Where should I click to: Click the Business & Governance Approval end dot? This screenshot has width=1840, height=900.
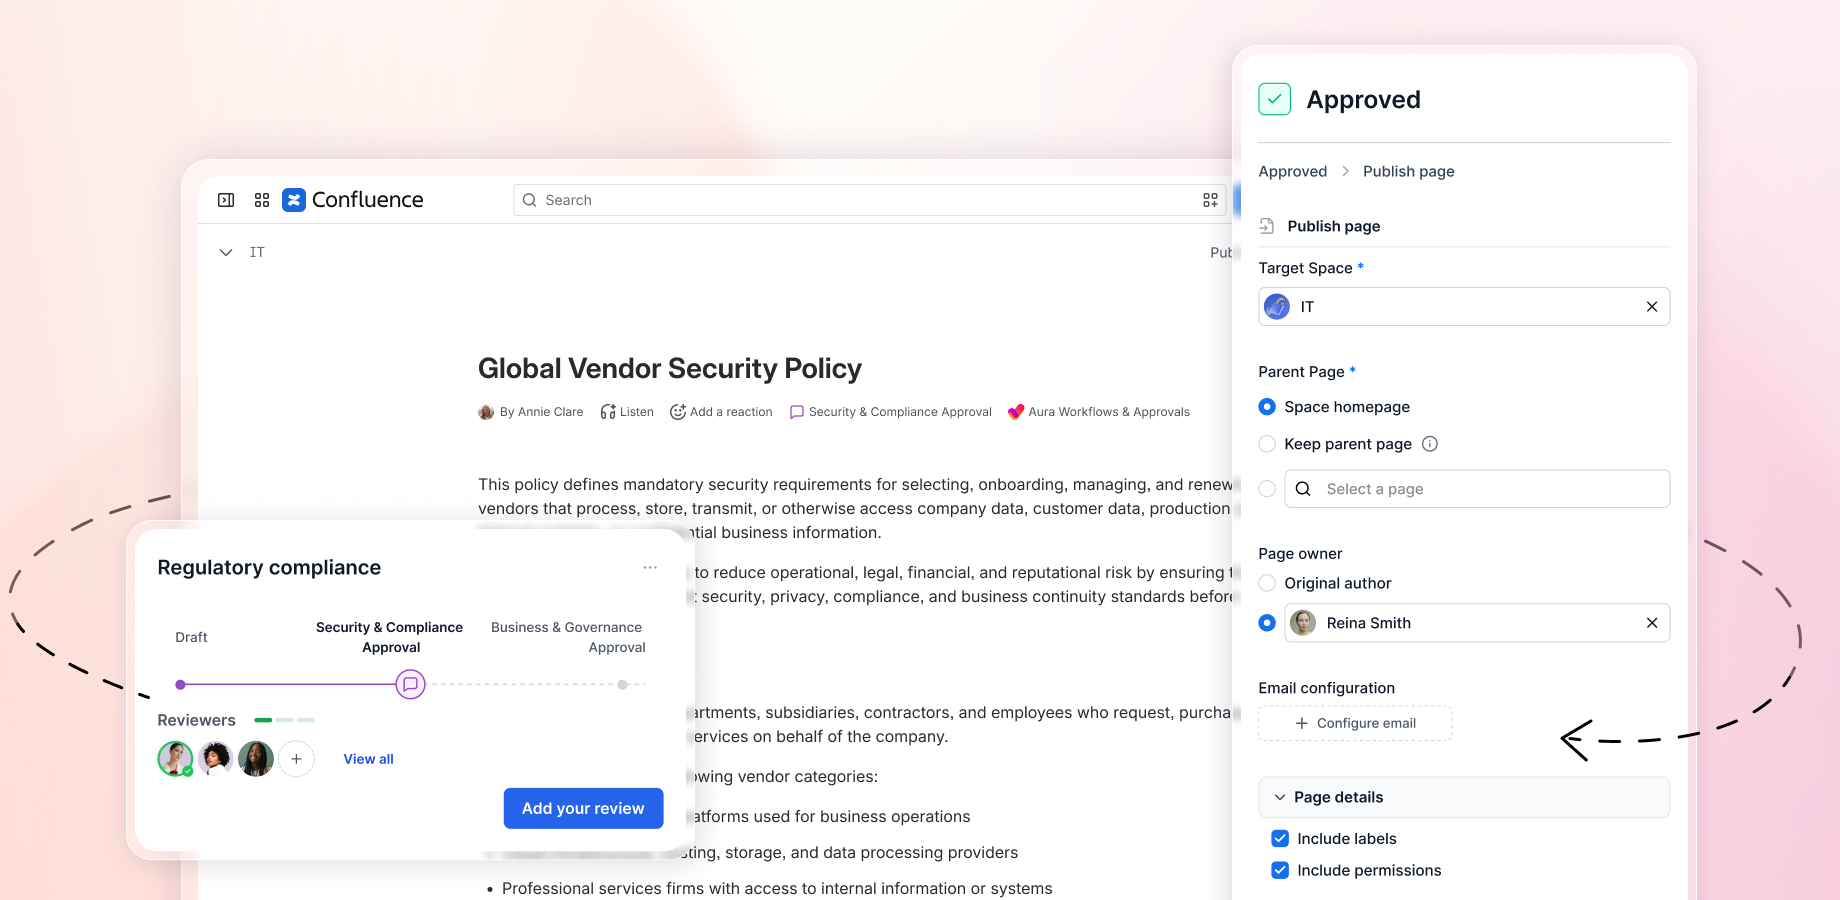(623, 685)
